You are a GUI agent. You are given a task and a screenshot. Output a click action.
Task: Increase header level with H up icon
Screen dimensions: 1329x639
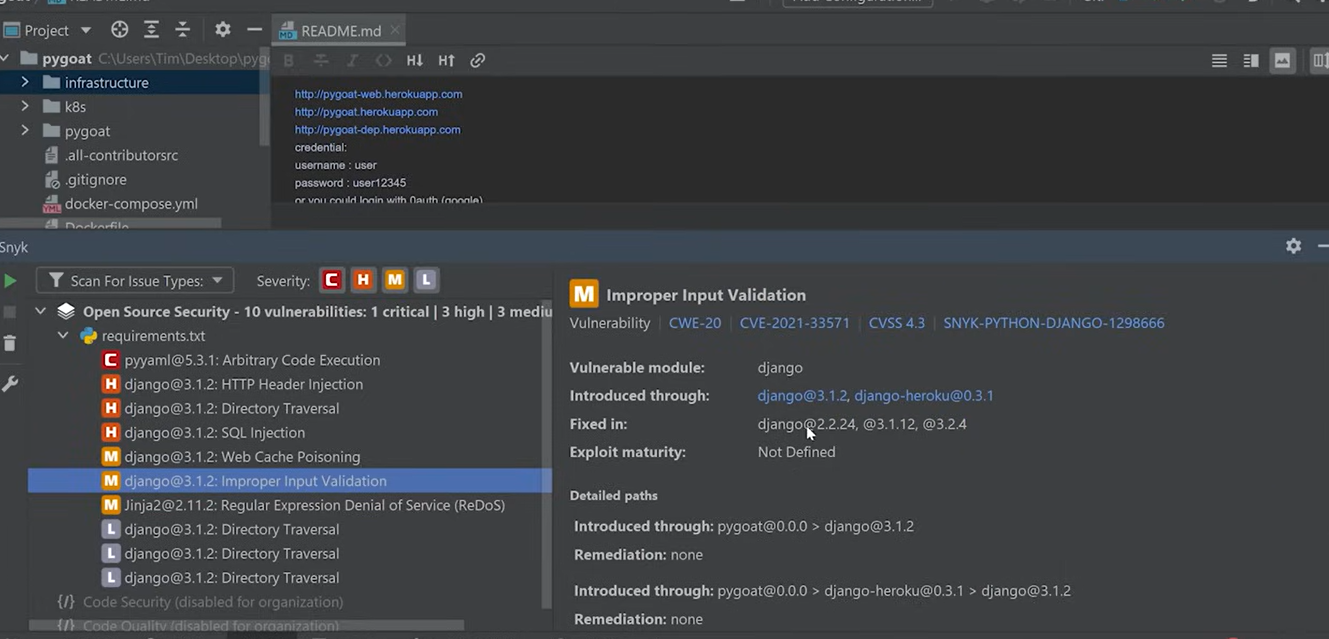click(446, 61)
